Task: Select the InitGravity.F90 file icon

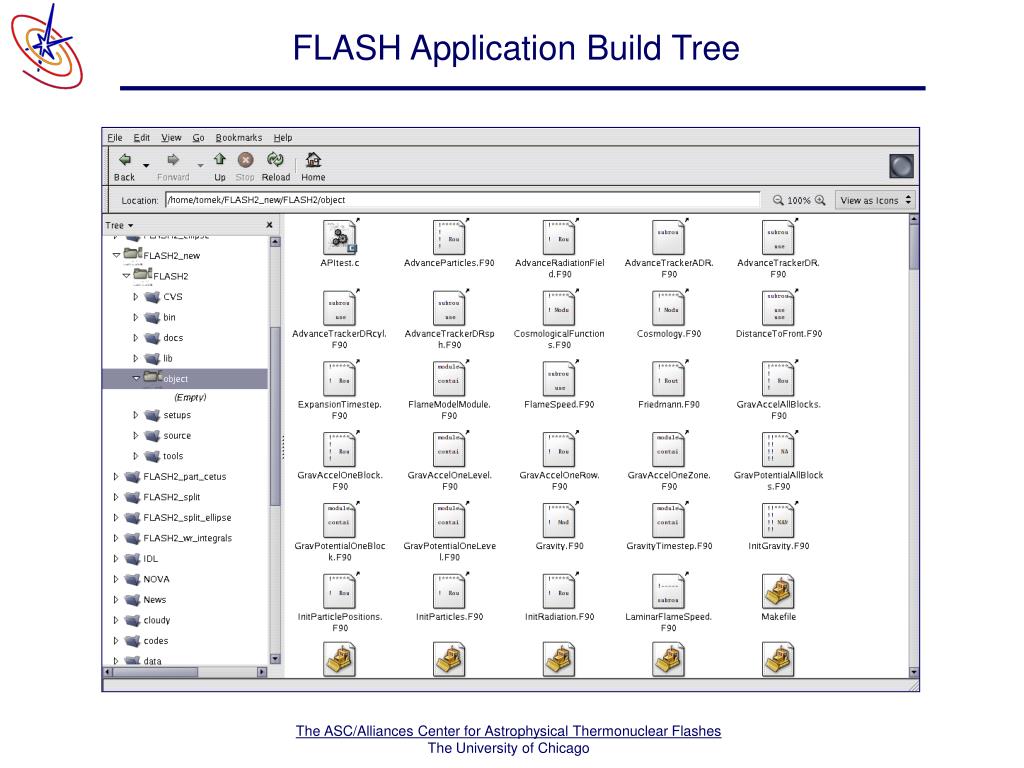Action: coord(778,520)
